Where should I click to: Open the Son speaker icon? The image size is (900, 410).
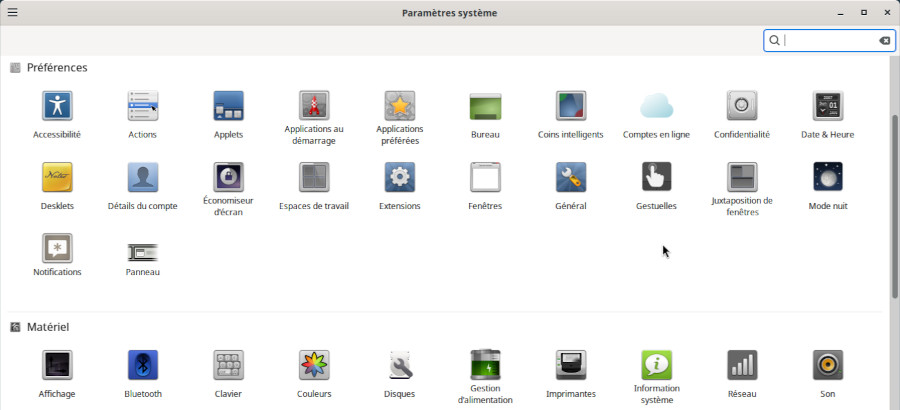point(828,365)
